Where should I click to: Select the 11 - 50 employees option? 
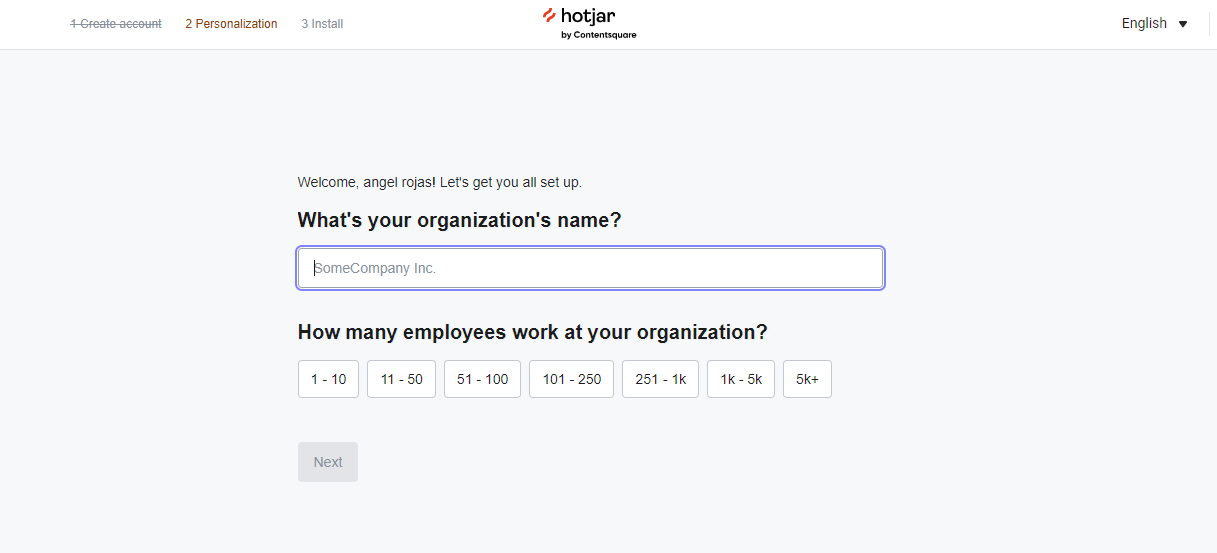(401, 379)
